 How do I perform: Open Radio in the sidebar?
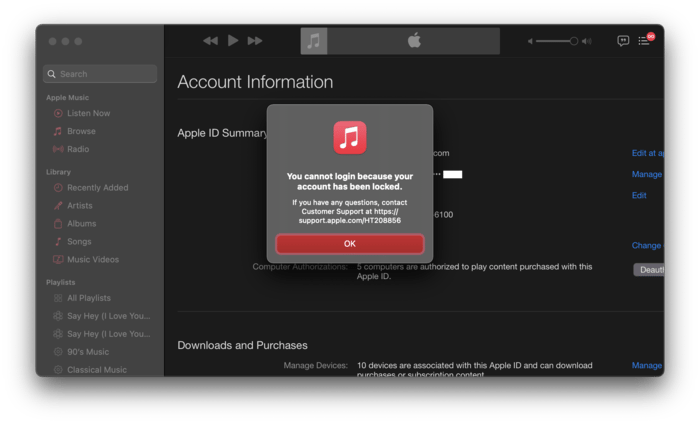point(78,149)
